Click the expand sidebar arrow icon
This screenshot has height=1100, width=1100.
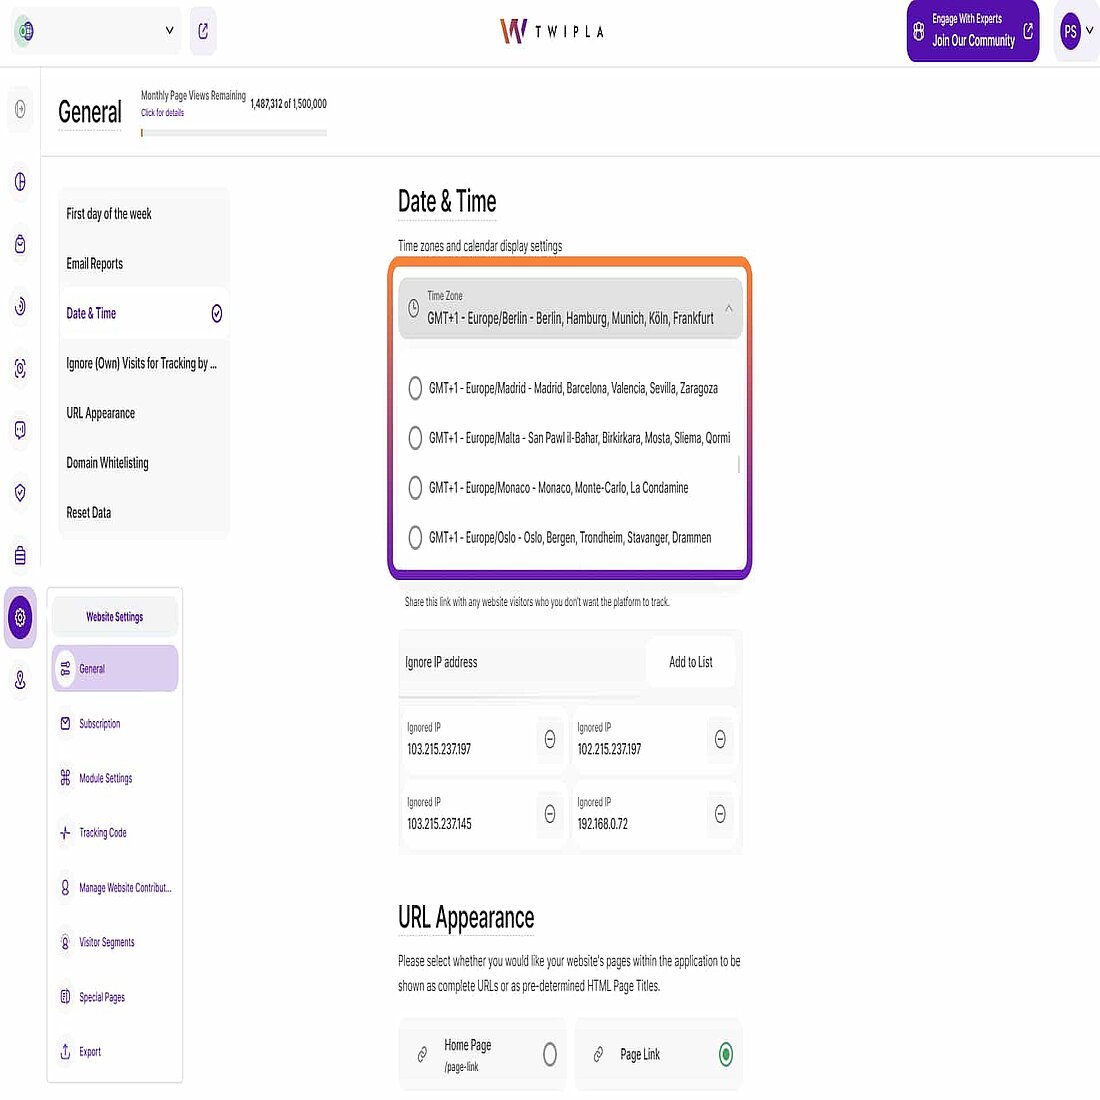pos(20,110)
